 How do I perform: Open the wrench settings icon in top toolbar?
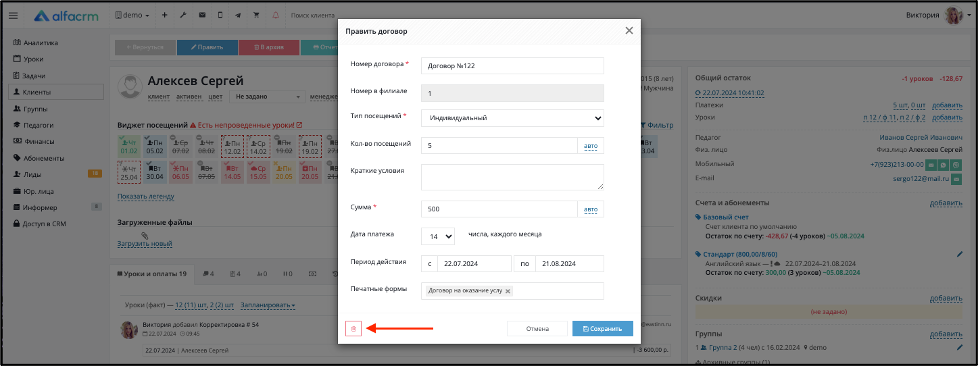click(183, 15)
